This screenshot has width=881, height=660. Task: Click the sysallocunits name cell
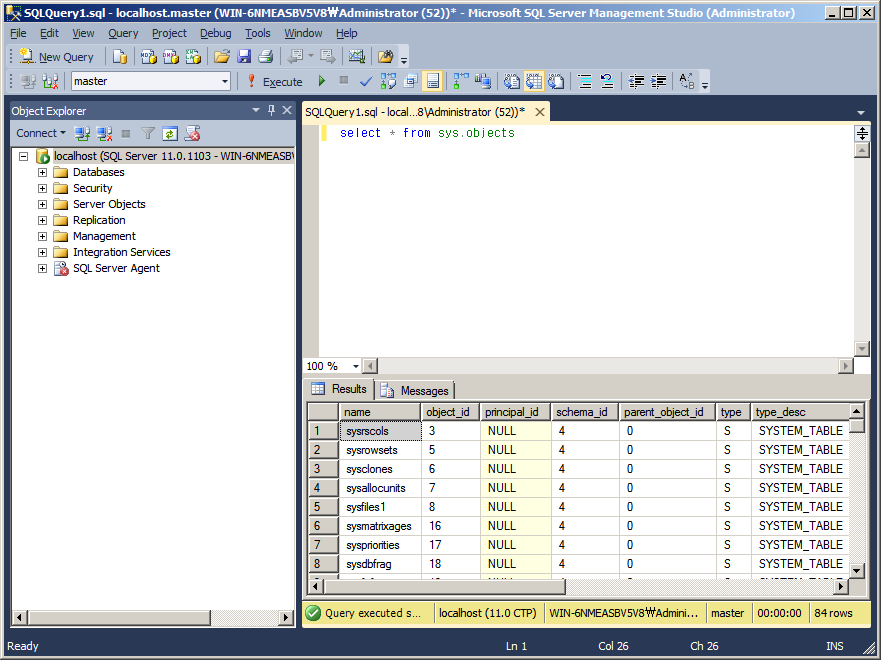coord(380,488)
